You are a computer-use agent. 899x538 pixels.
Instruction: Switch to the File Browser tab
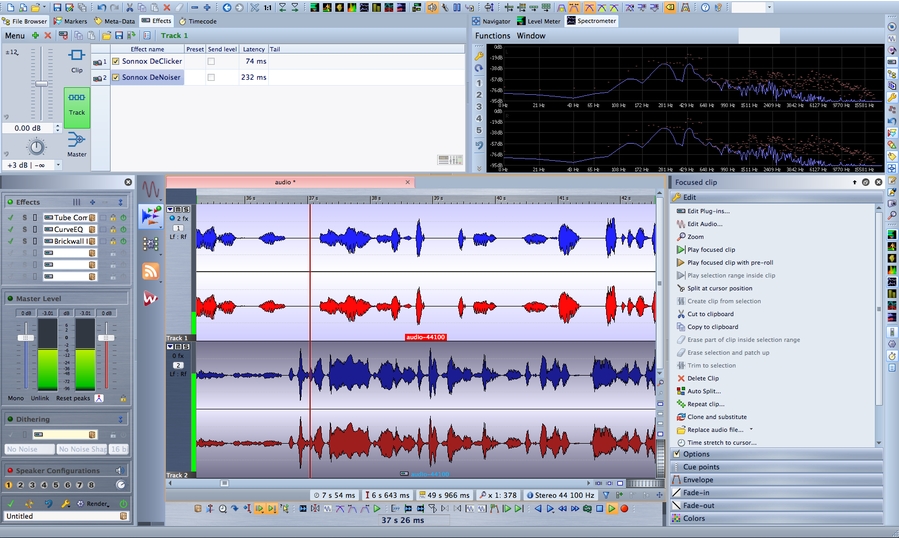click(25, 21)
